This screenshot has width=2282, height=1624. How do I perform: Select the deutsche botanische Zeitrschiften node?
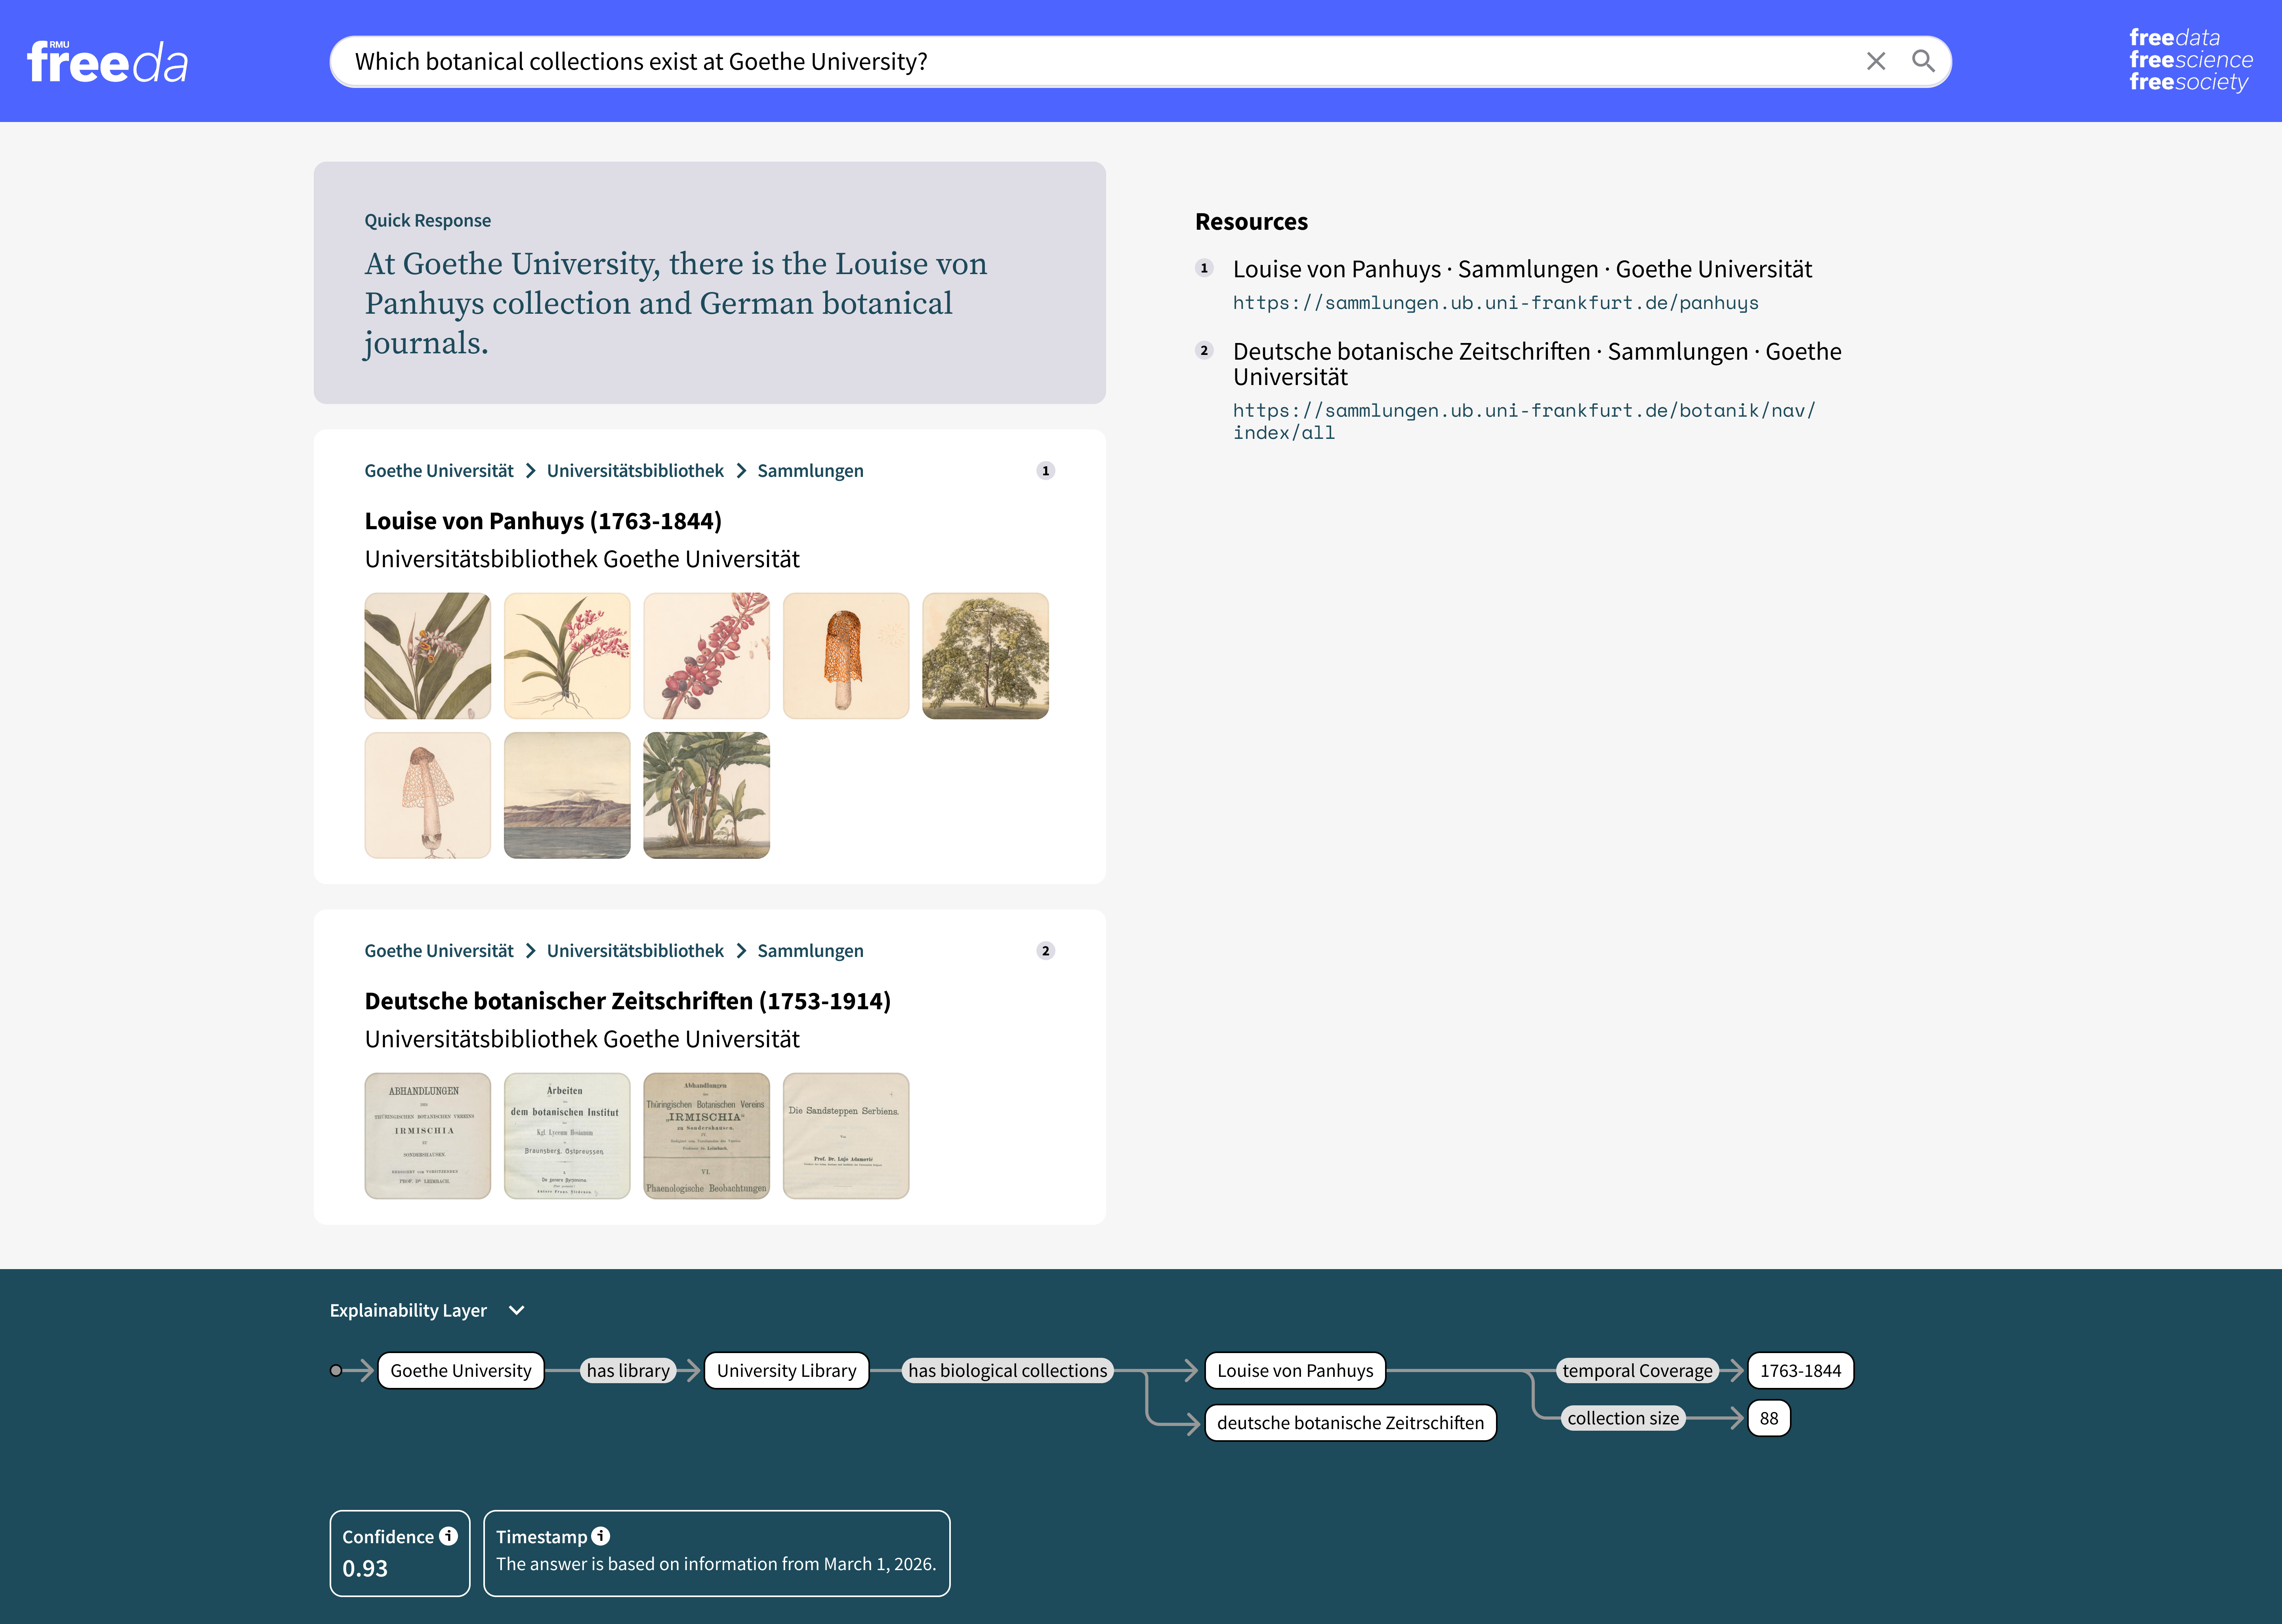point(1350,1423)
